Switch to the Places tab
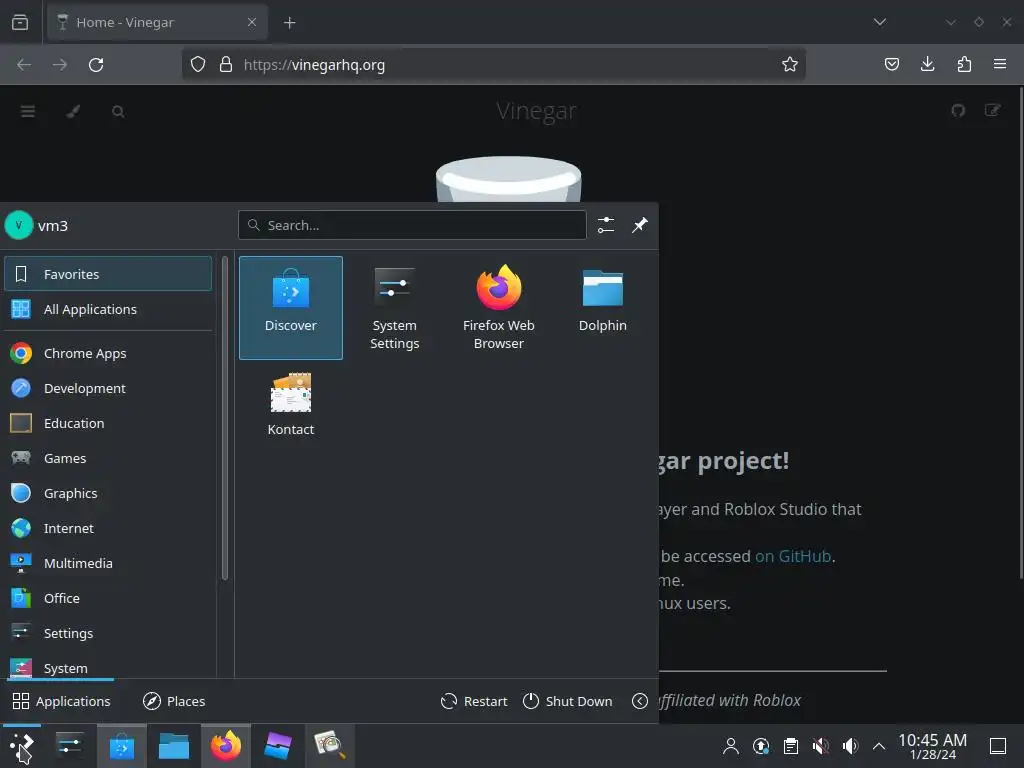This screenshot has width=1024, height=768. [174, 701]
